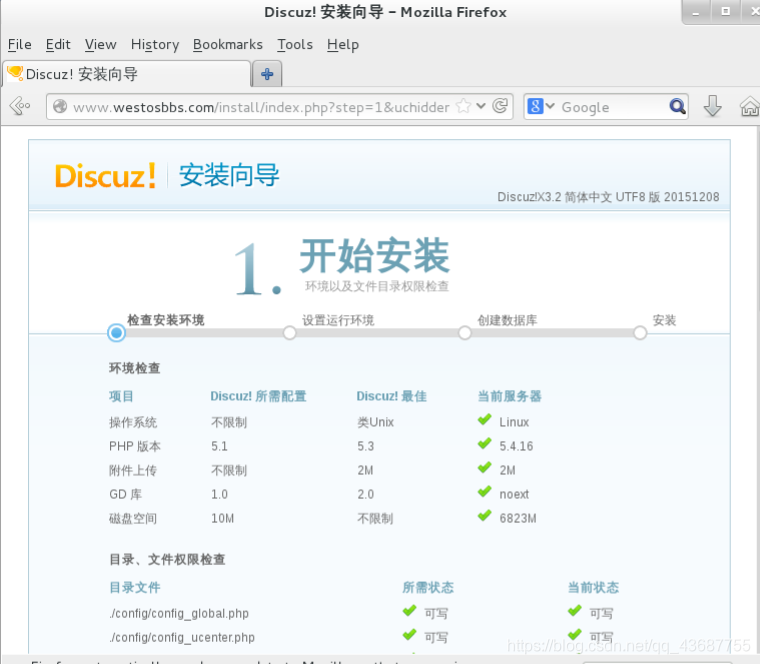Open the Bookmarks menu
Image resolution: width=760 pixels, height=664 pixels.
[x=228, y=45]
